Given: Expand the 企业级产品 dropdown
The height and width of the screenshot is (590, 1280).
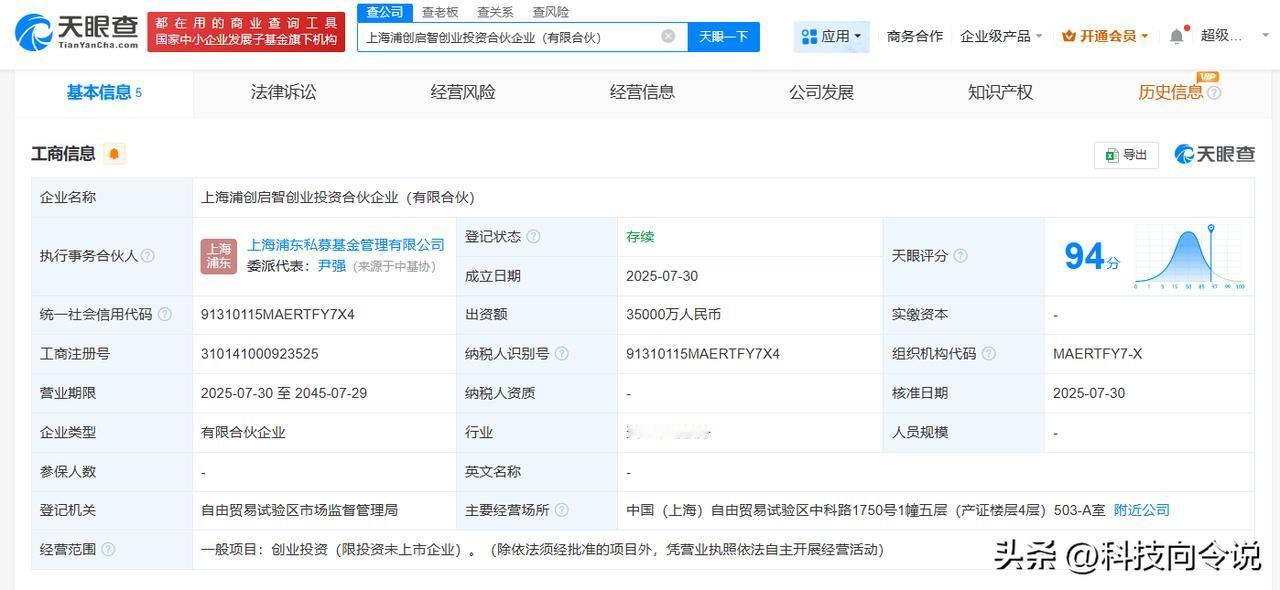Looking at the screenshot, I should [1001, 36].
